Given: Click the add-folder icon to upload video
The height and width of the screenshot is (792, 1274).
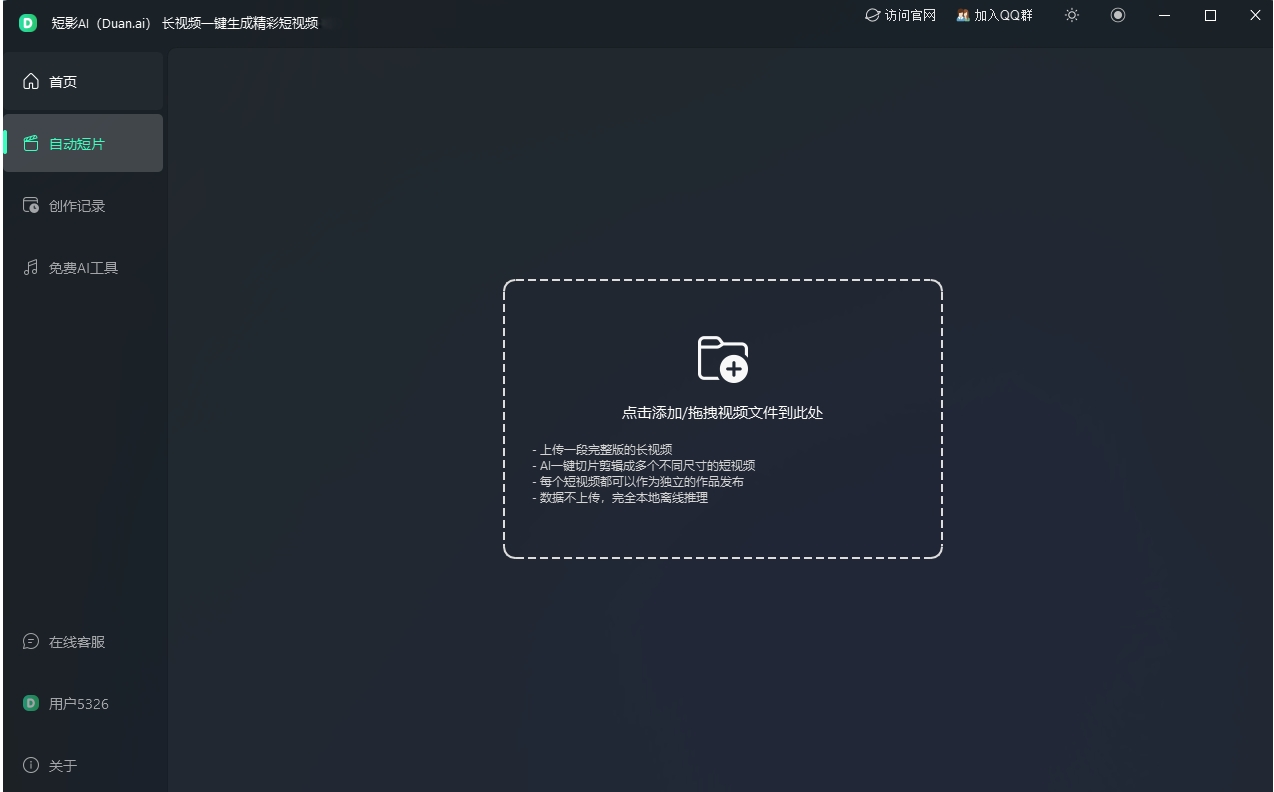Looking at the screenshot, I should coord(723,358).
